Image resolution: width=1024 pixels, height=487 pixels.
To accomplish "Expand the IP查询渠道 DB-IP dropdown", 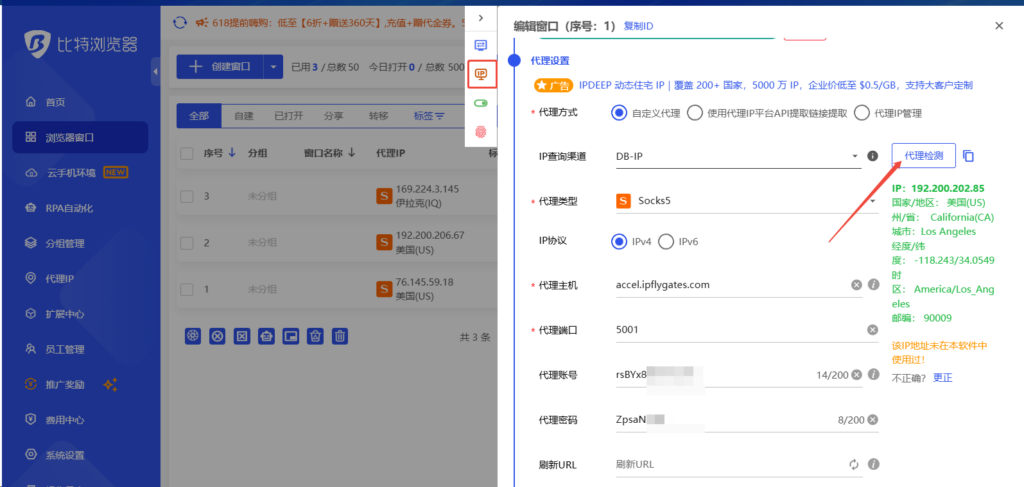I will click(736, 157).
